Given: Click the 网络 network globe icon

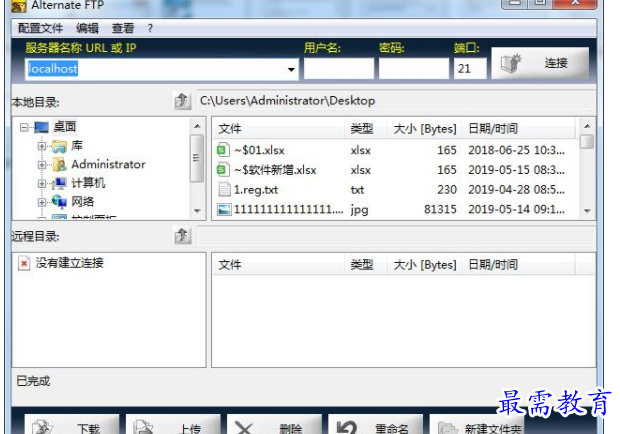Looking at the screenshot, I should pos(59,202).
